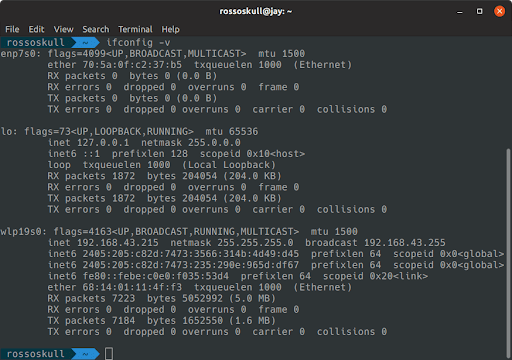Click broadcast address 192.168.43.255
Screen dimensions: 512x360
(405, 243)
